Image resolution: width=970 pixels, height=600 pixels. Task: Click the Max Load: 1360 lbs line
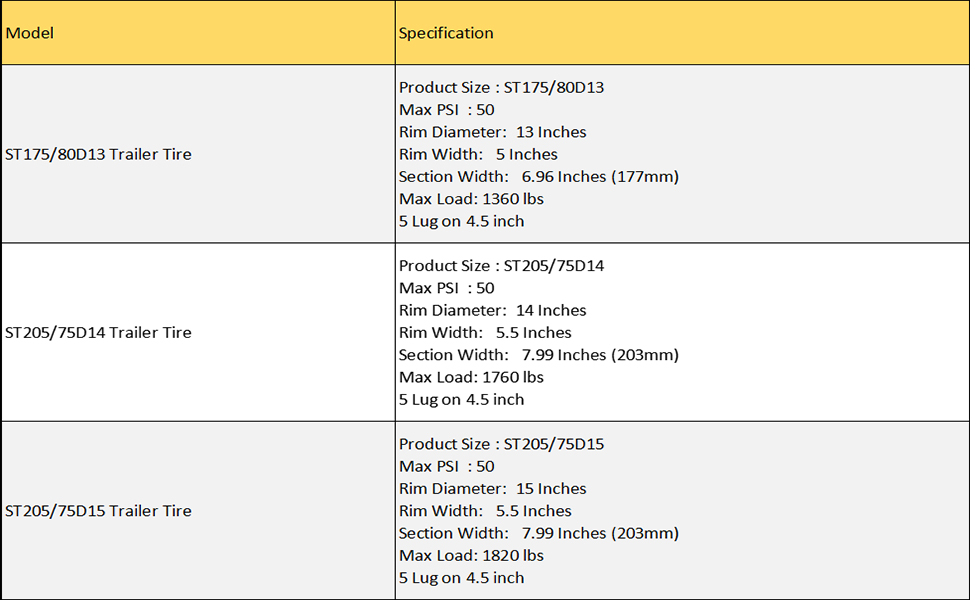coord(471,199)
